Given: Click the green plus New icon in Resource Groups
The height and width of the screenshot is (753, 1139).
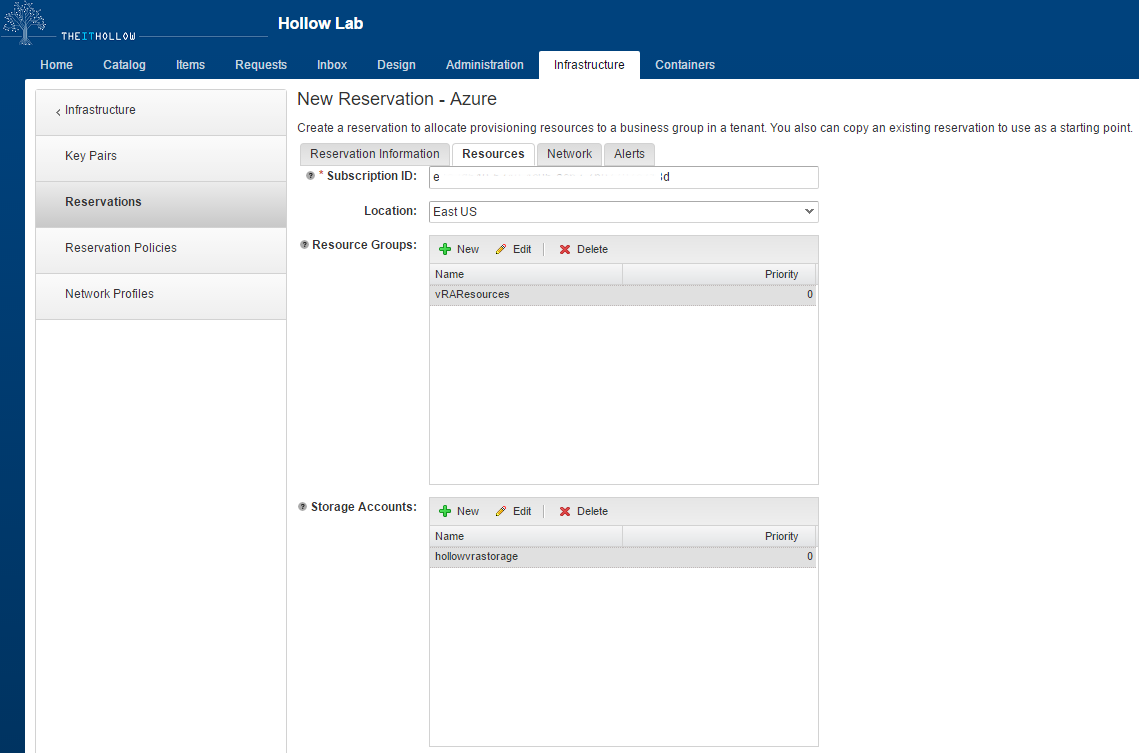Looking at the screenshot, I should click(445, 249).
